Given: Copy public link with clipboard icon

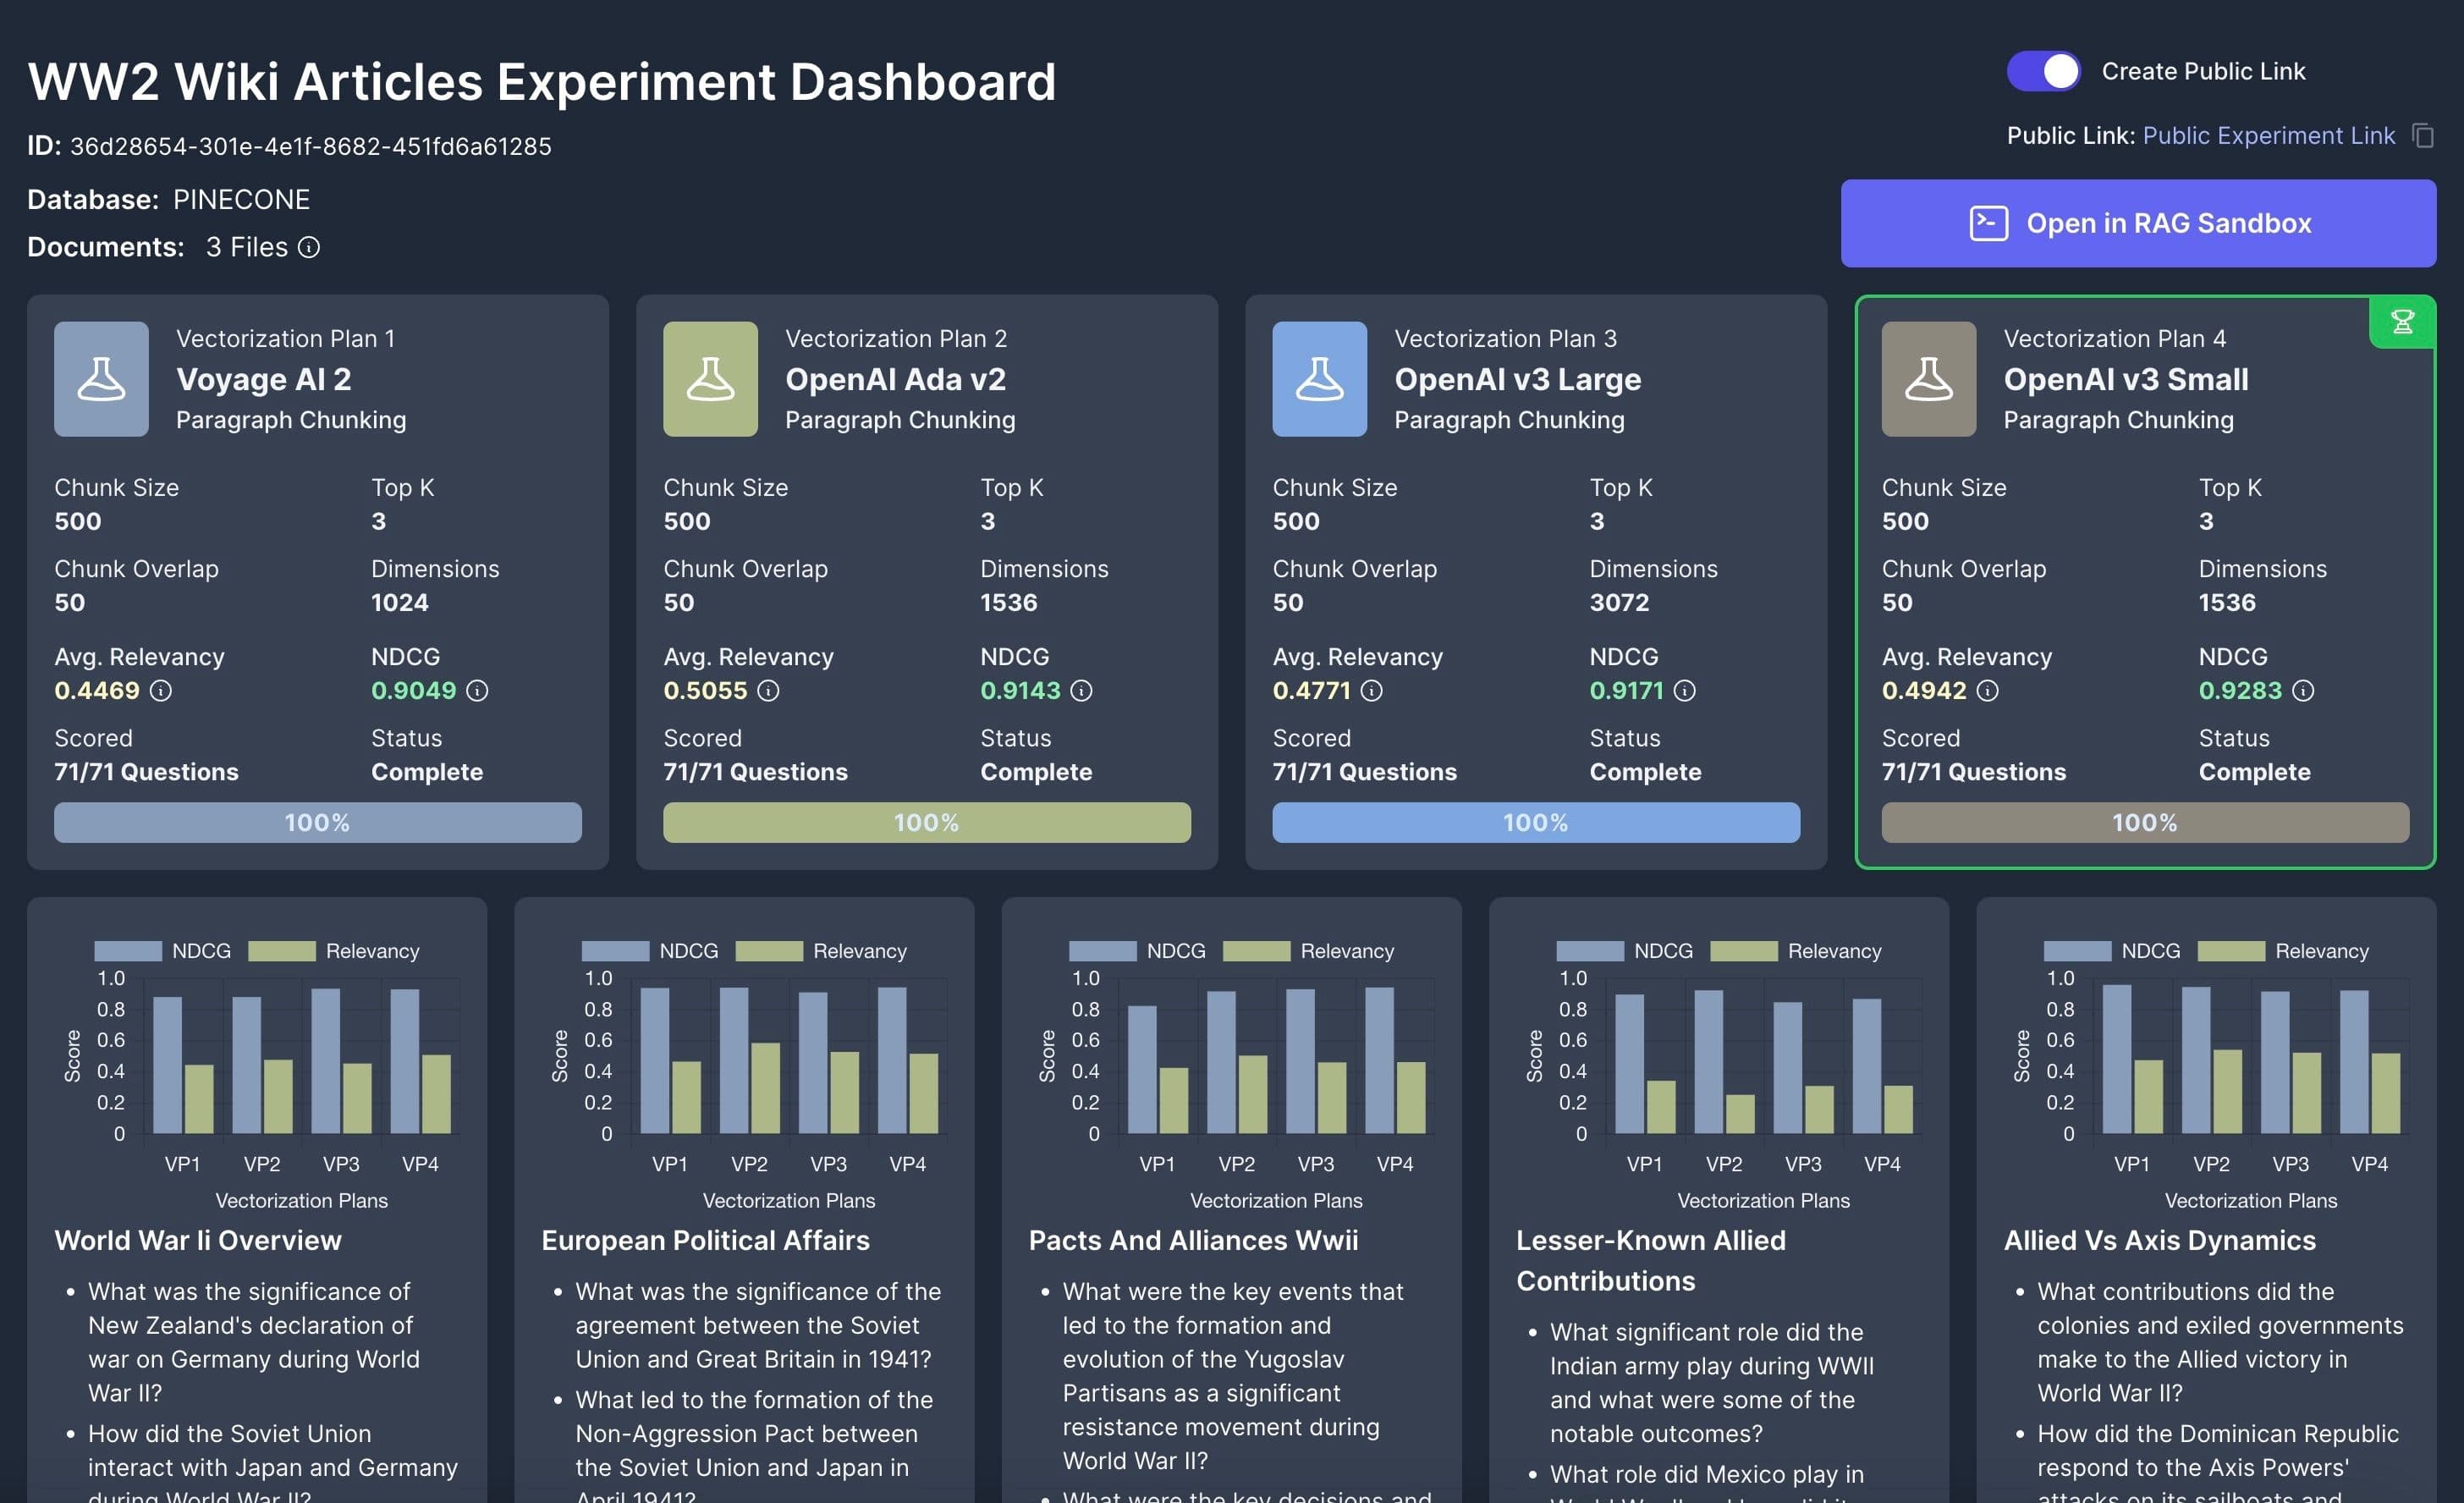Looking at the screenshot, I should tap(2423, 135).
